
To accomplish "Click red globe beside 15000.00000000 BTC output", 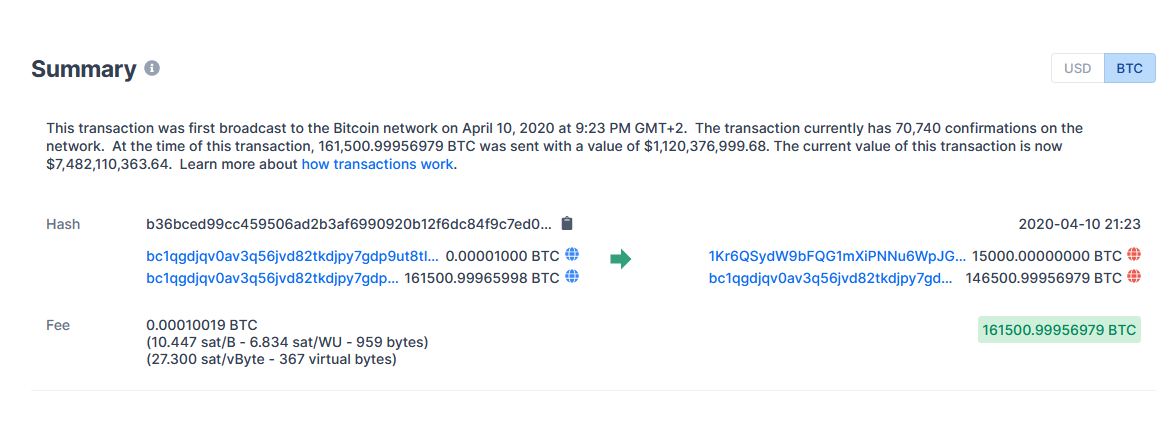I will coord(1134,255).
